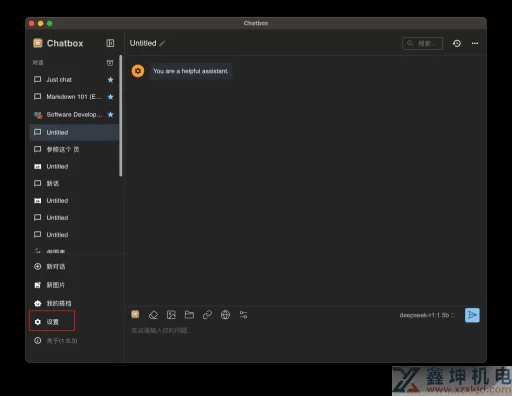Viewport: 512px width, 396px height.
Task: Toggle the star on Just chat
Action: click(x=111, y=80)
